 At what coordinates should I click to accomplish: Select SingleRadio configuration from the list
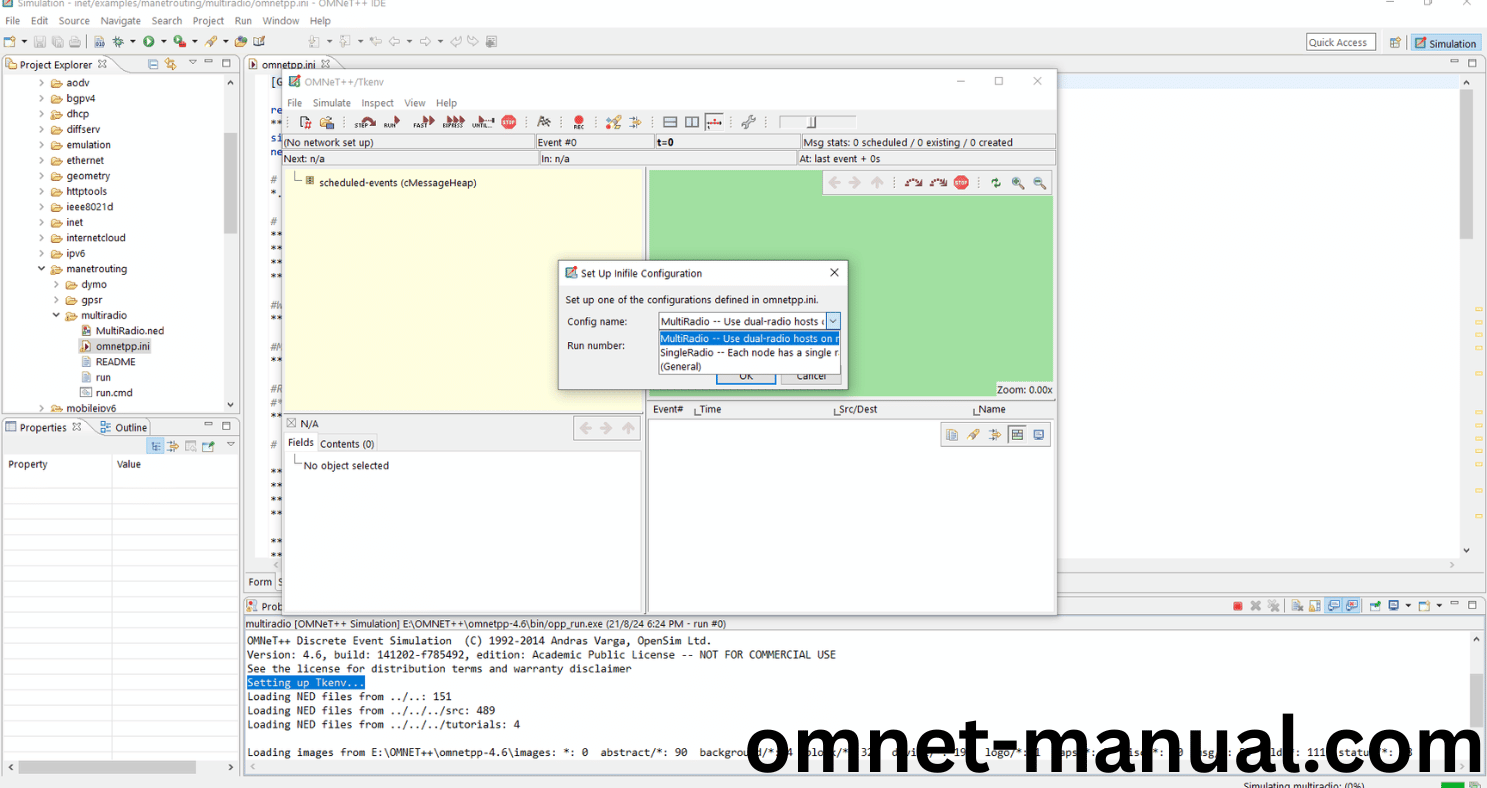(748, 353)
